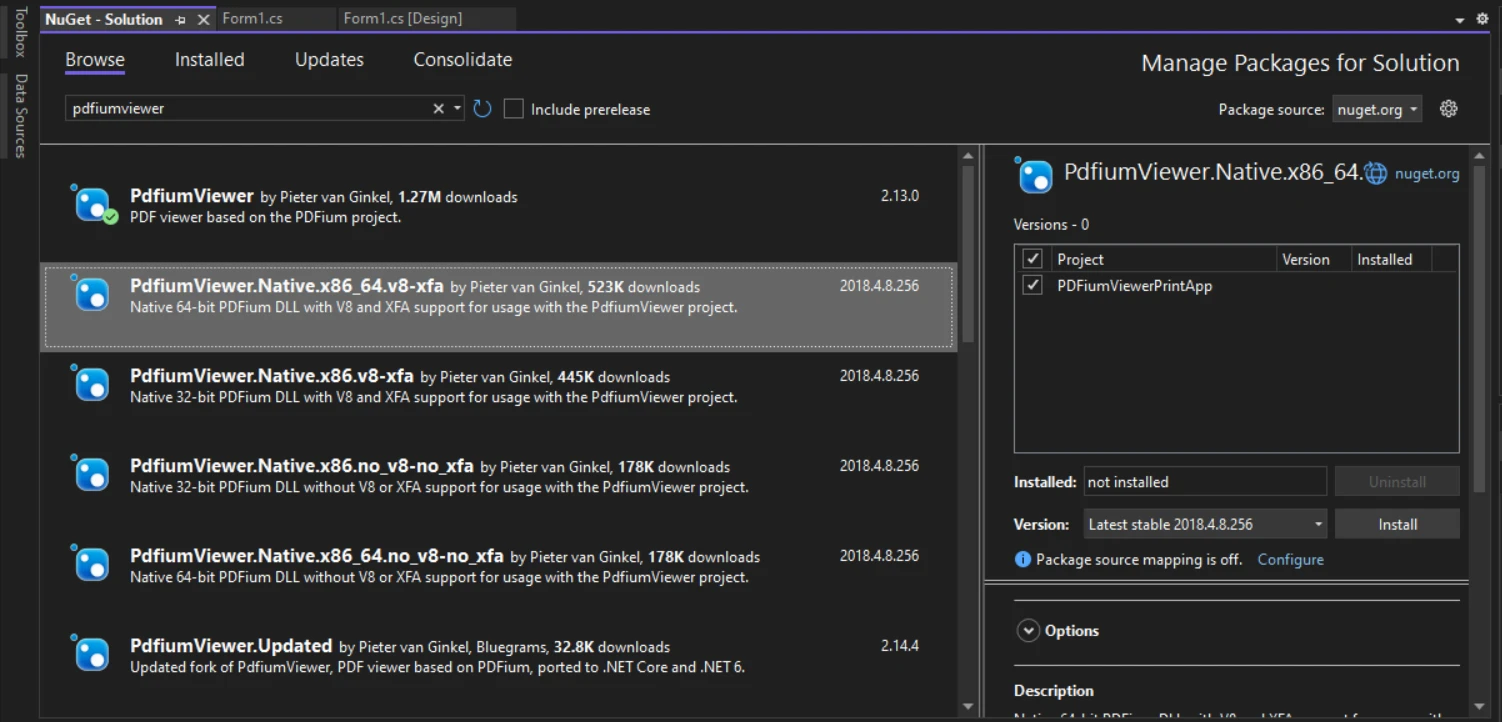Open the Package source dropdown

click(x=1378, y=110)
